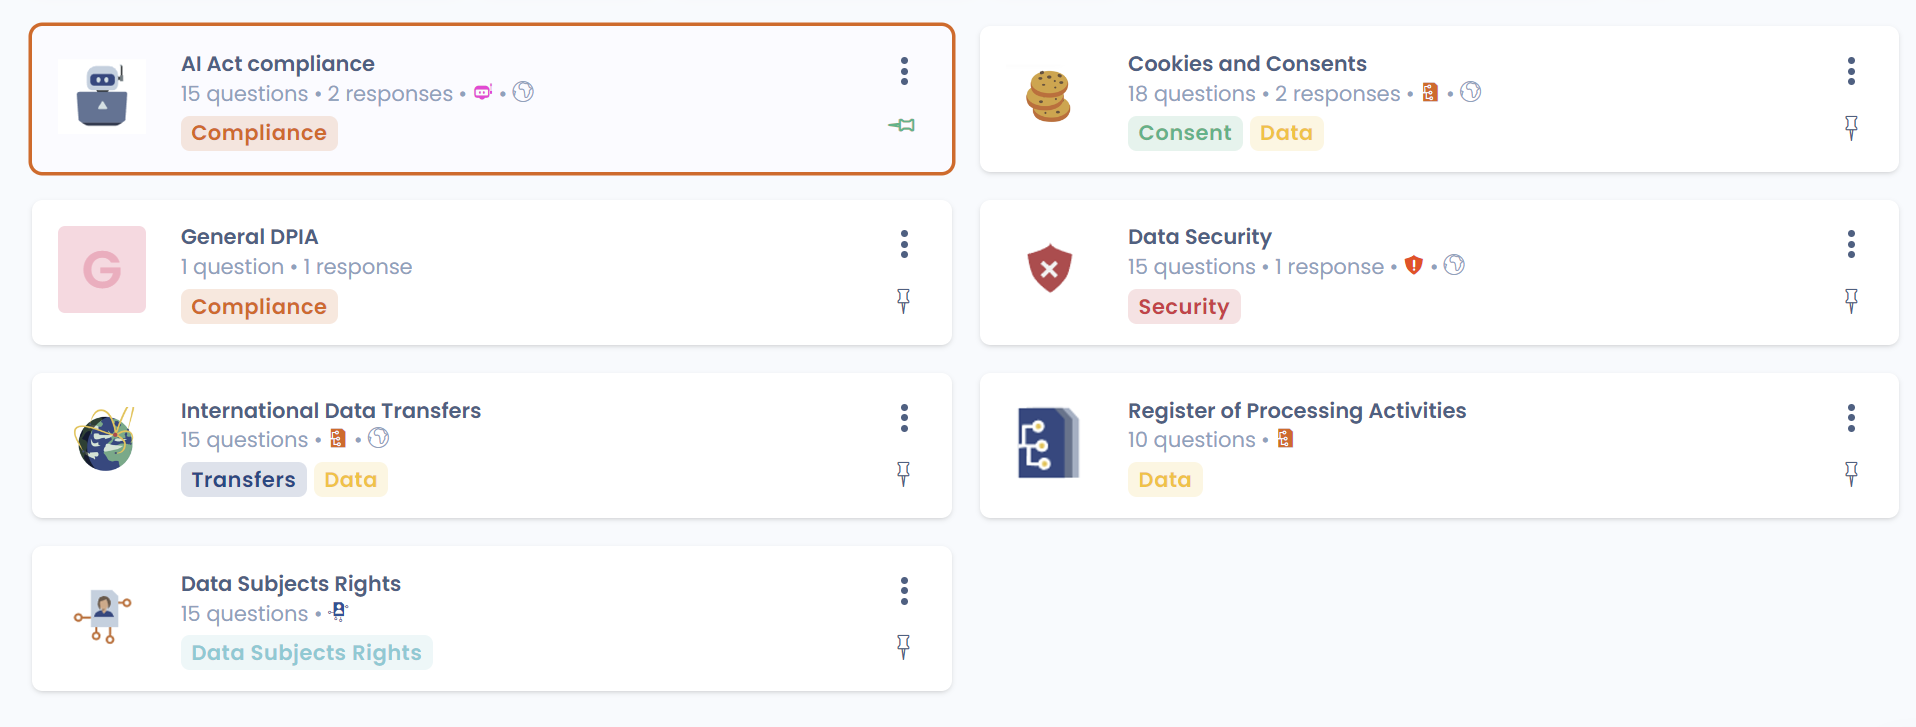
Task: Pin the General DPIA card
Action: (x=903, y=300)
